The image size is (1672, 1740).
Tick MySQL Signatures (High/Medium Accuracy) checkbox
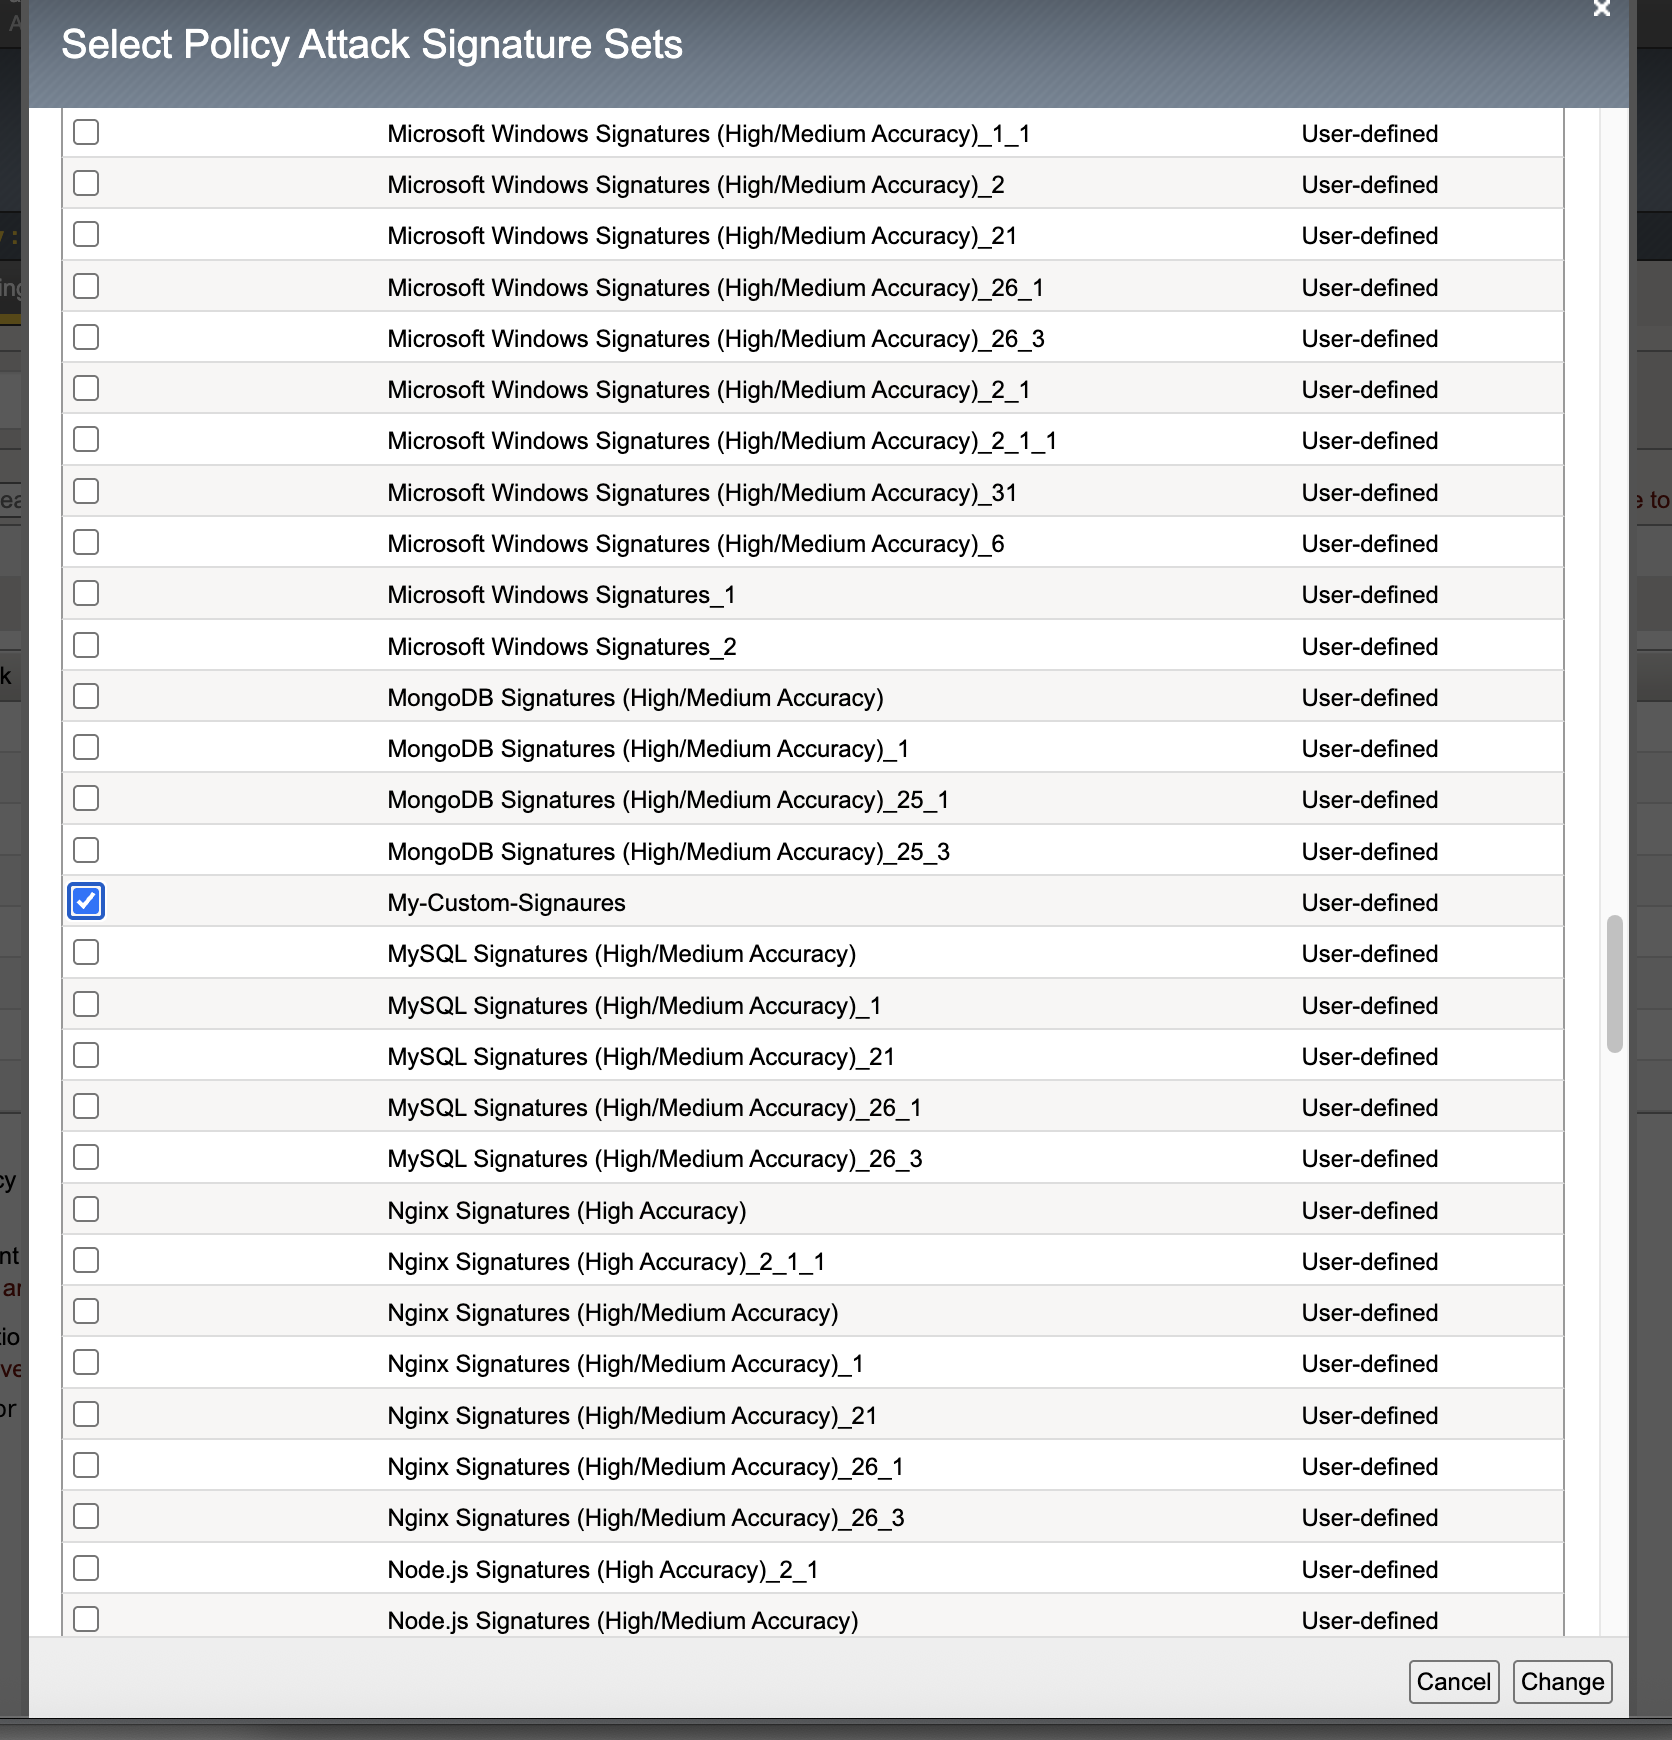(86, 952)
